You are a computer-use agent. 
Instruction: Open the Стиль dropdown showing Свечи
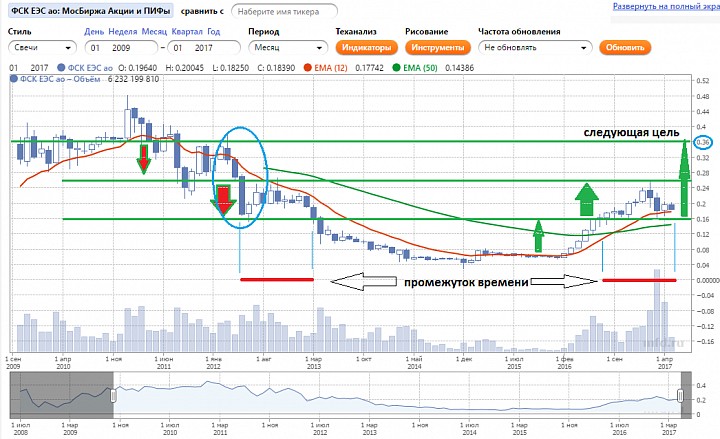pos(42,47)
